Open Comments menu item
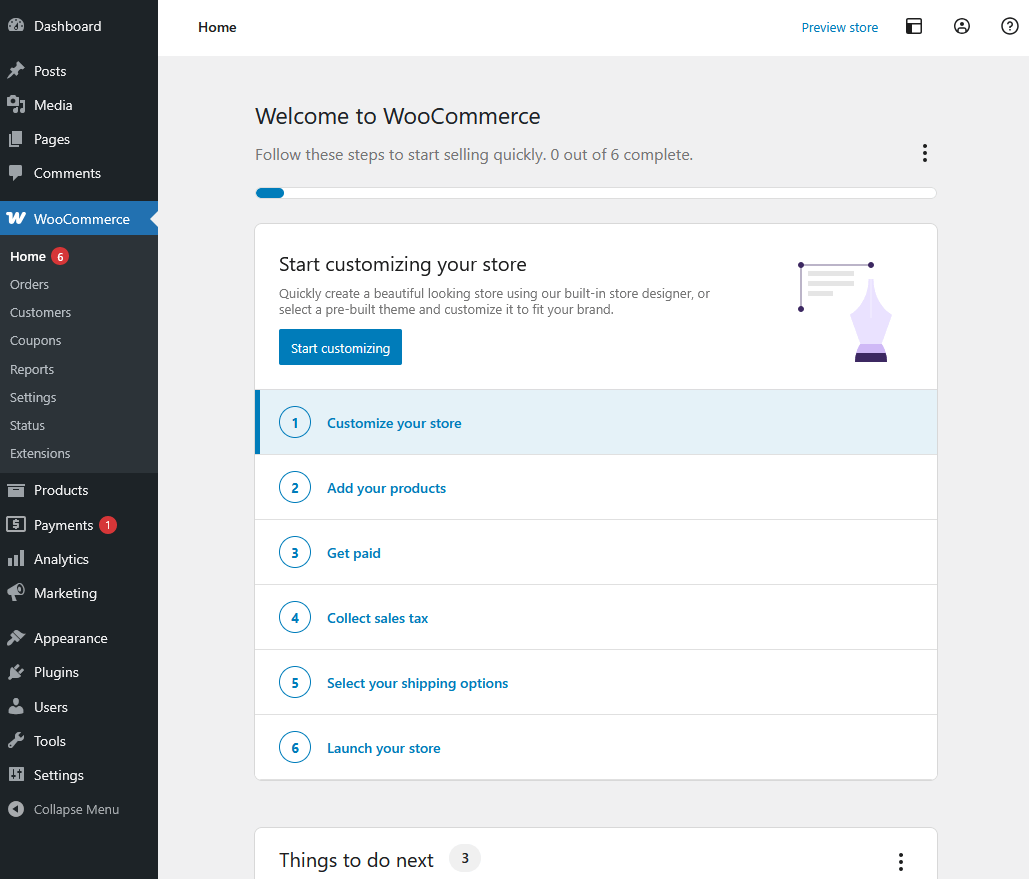The image size is (1029, 879). pos(79,173)
